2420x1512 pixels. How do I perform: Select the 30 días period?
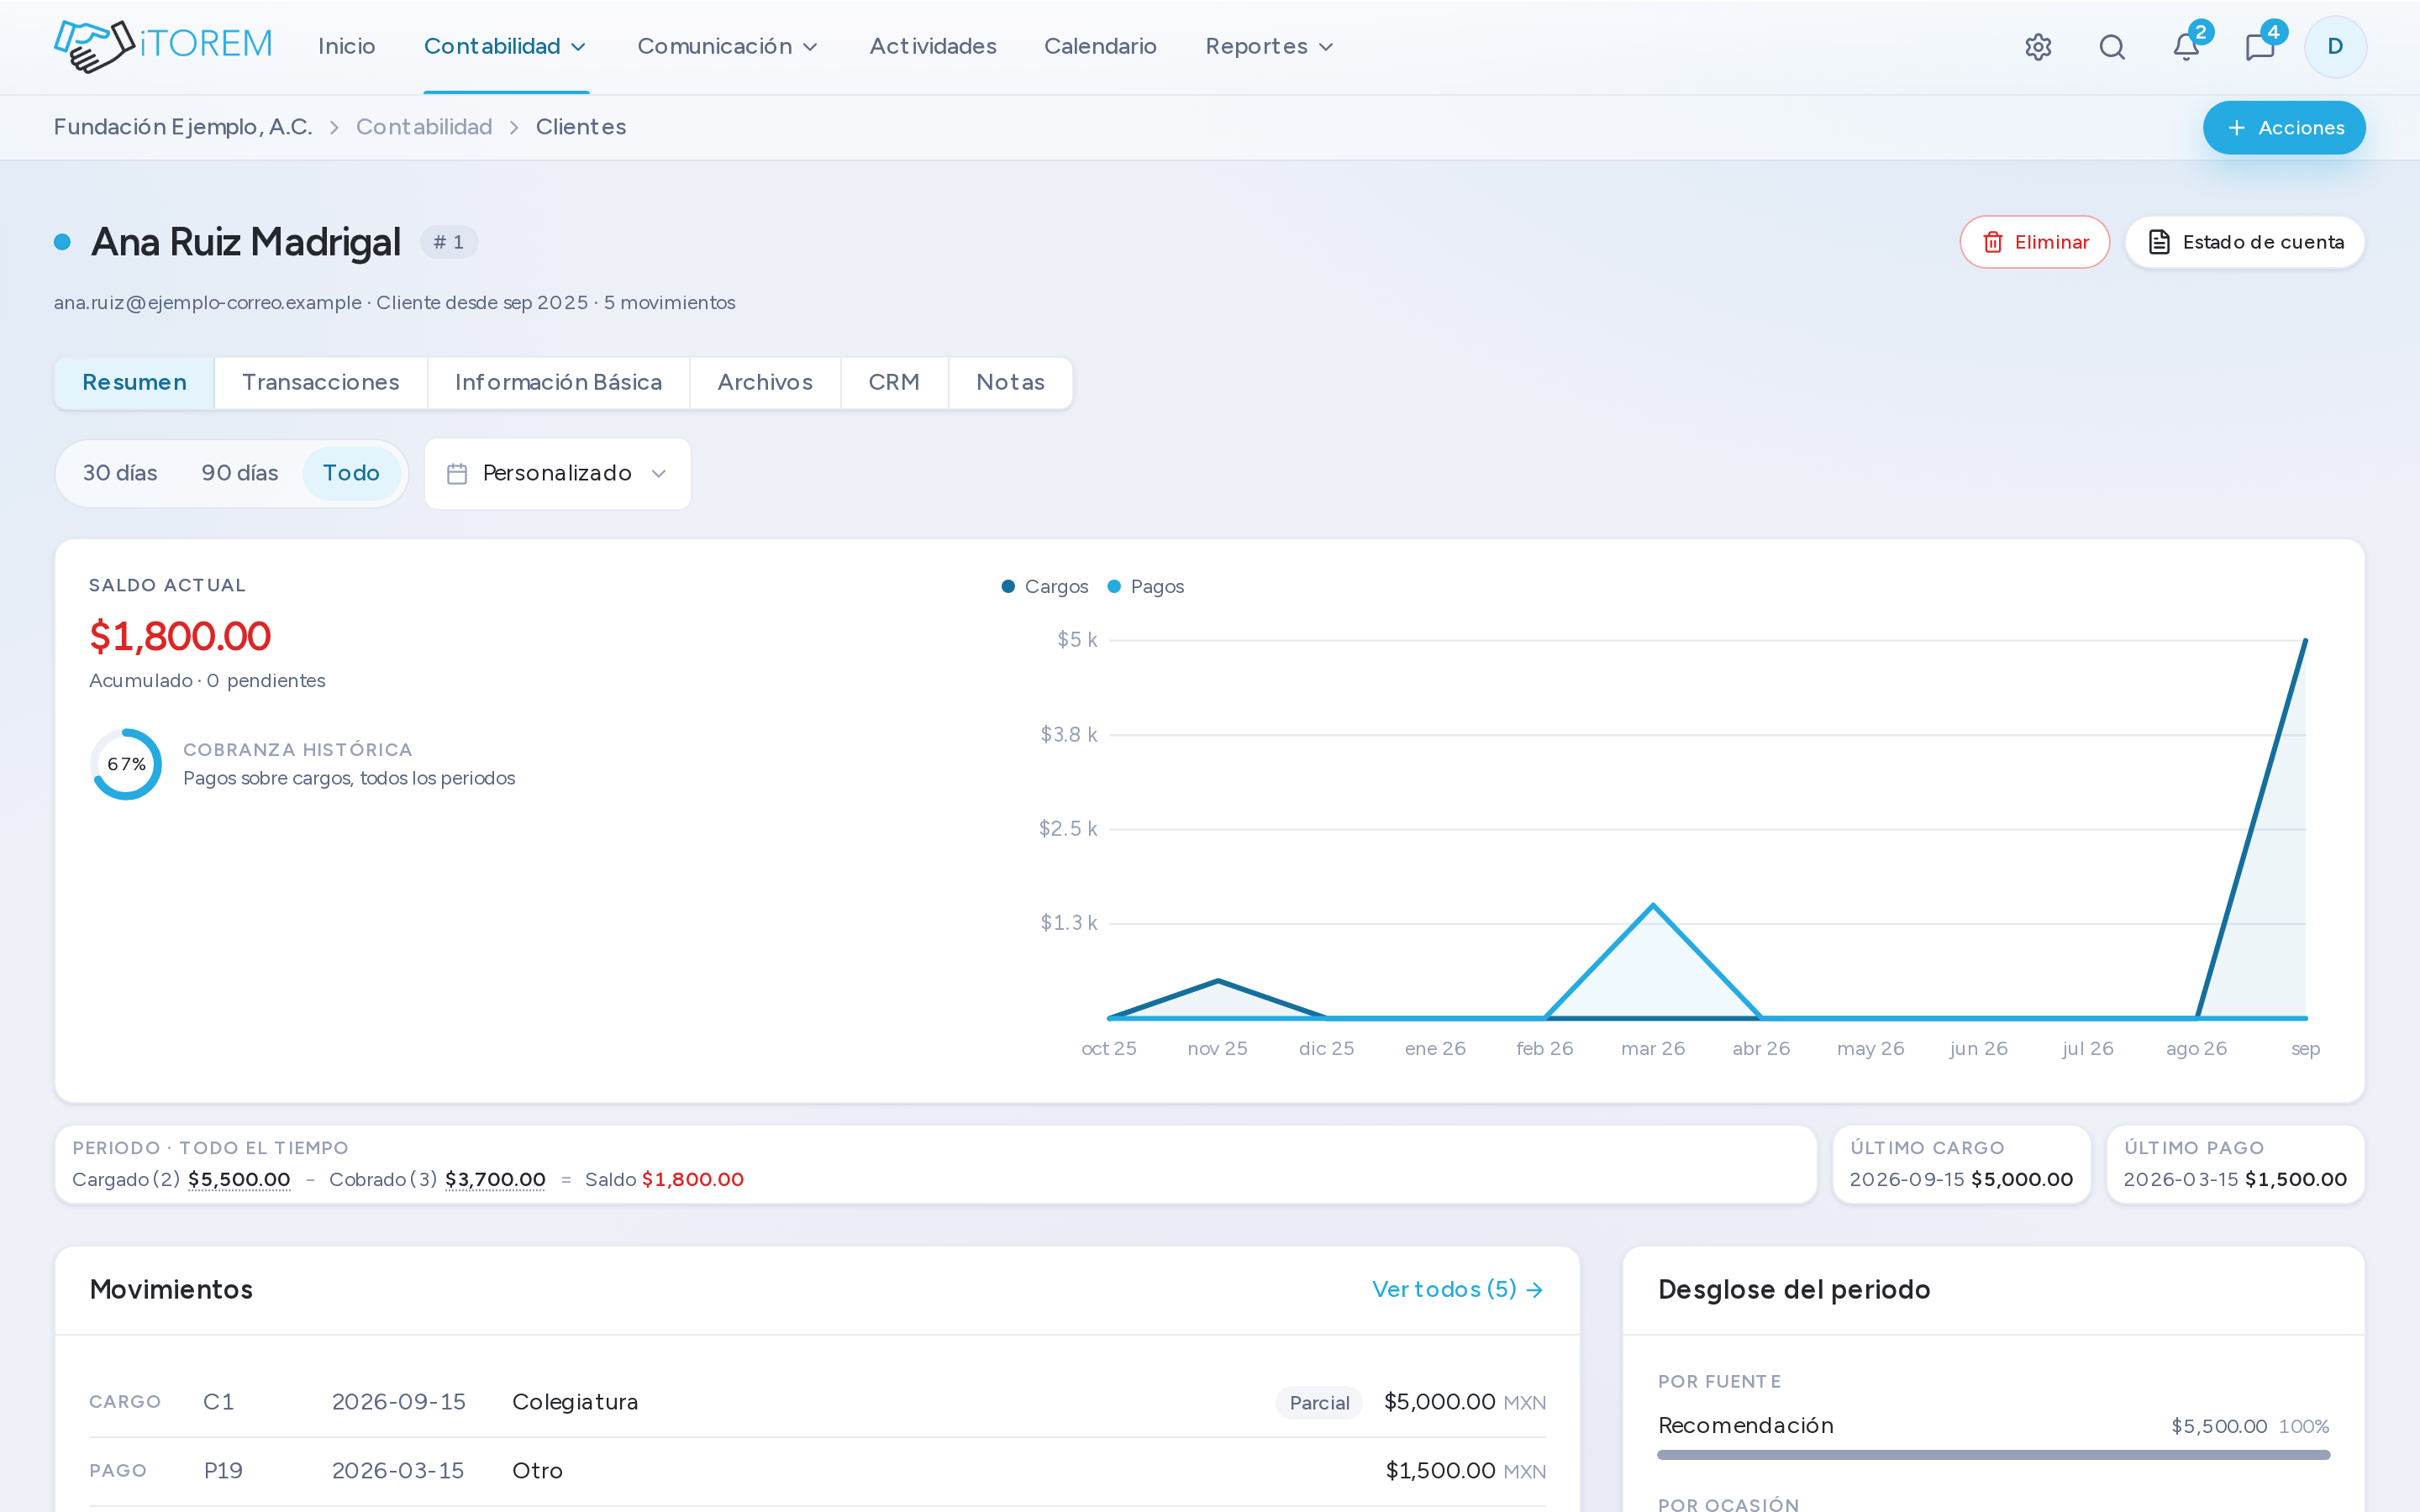[x=120, y=474]
